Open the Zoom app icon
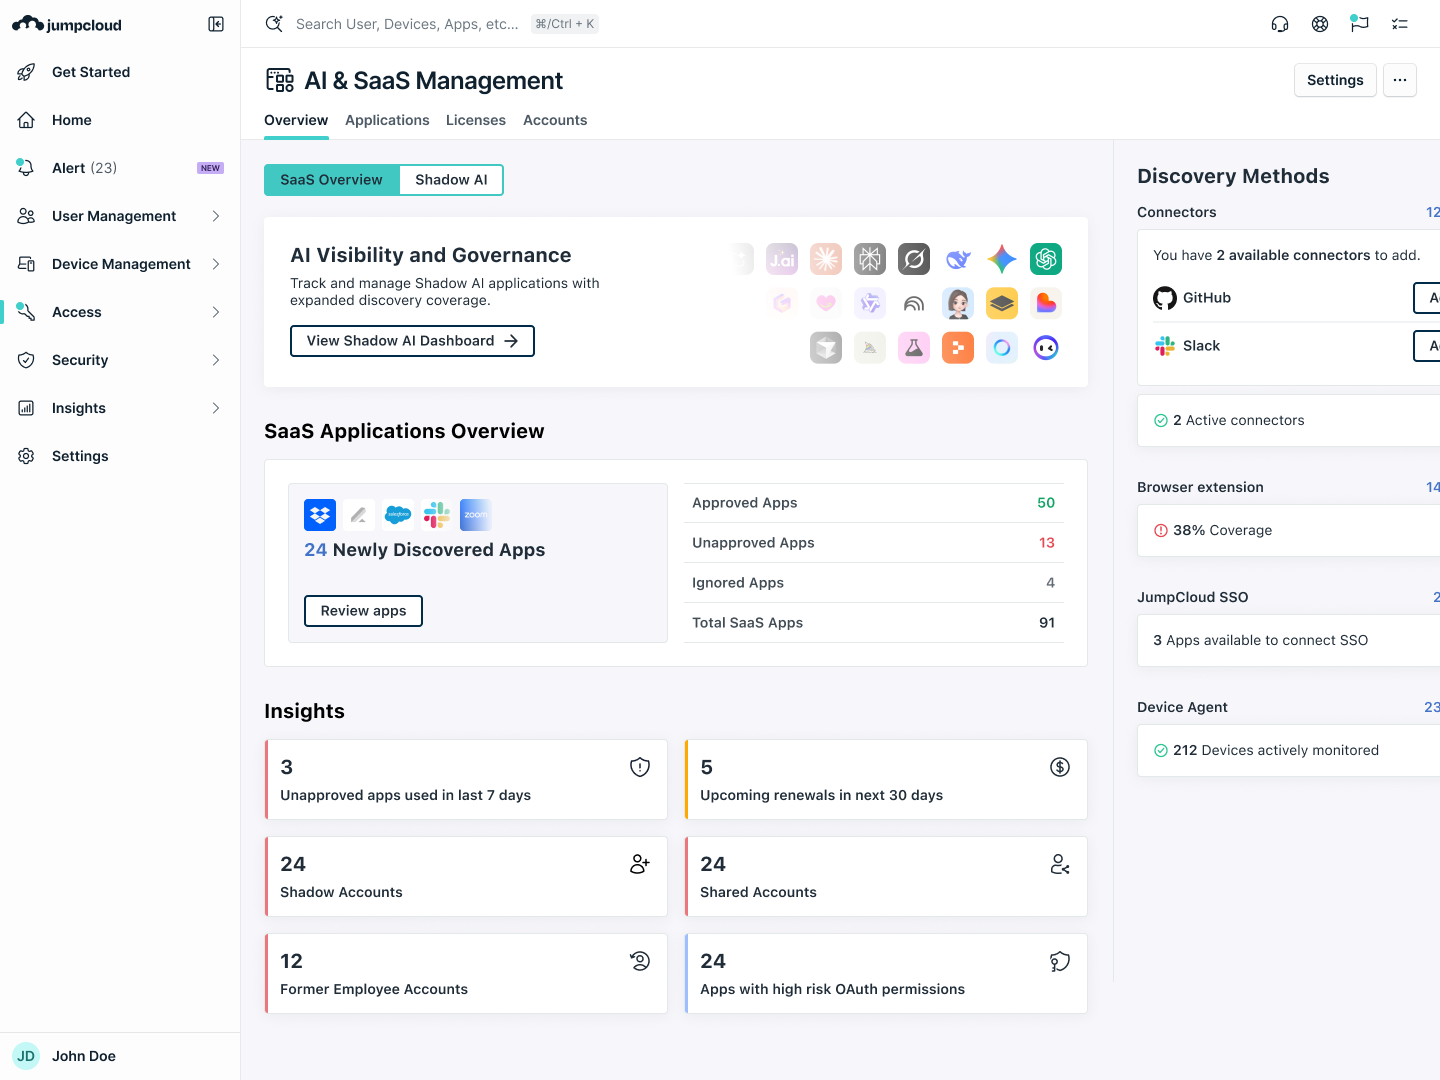Screen dimensions: 1440x1080 pos(475,514)
